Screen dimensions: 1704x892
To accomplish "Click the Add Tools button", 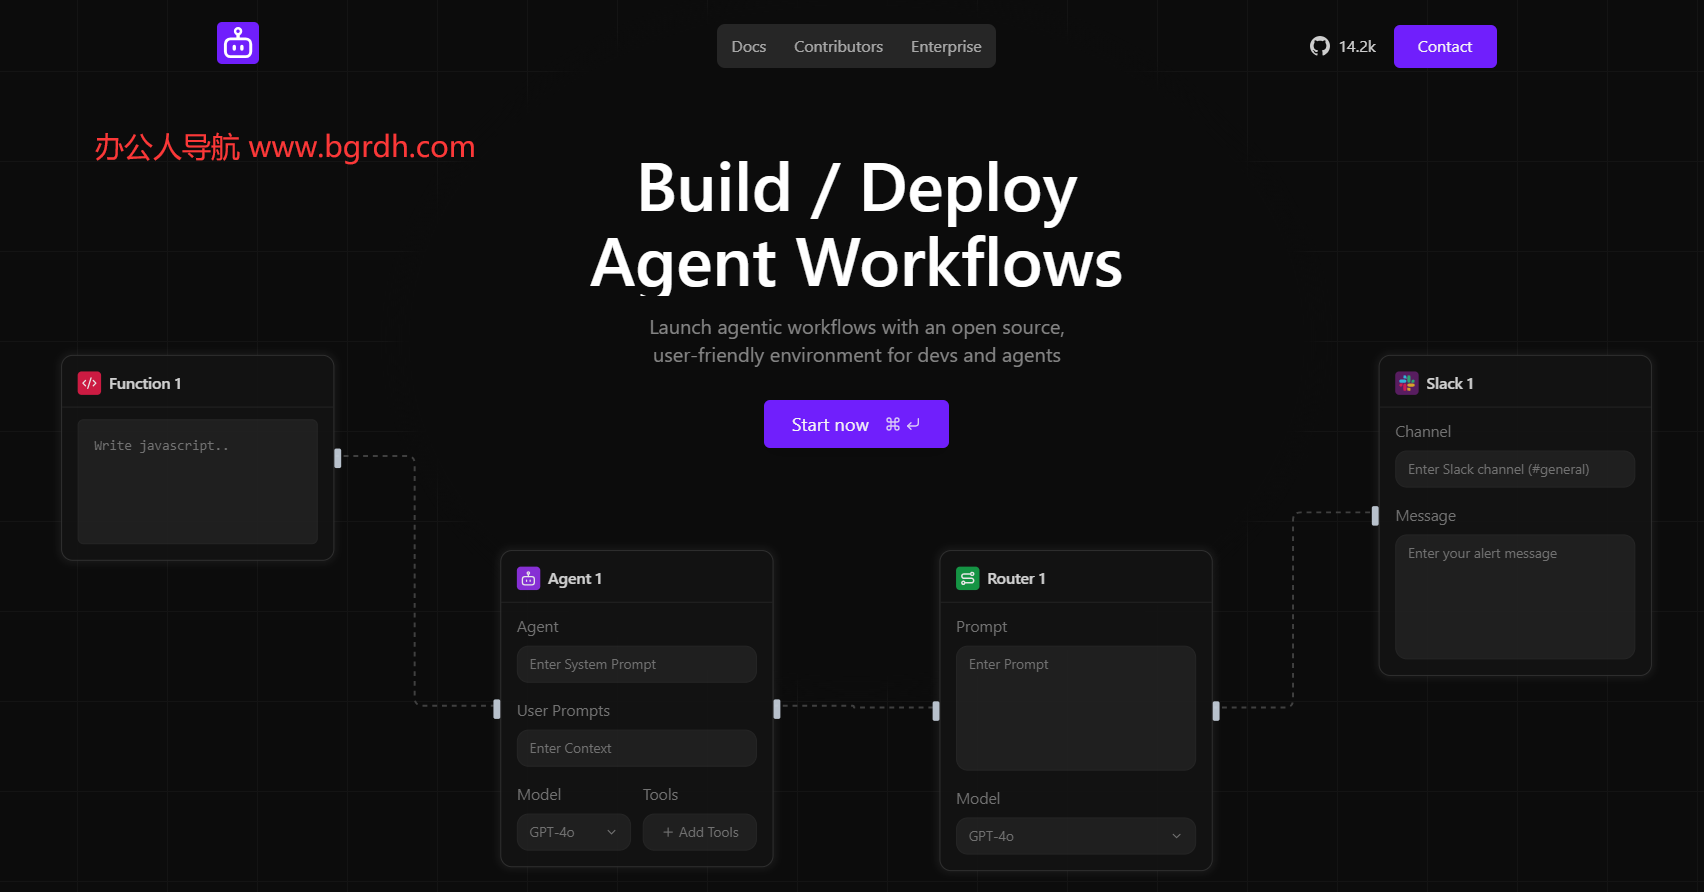I will click(x=700, y=832).
